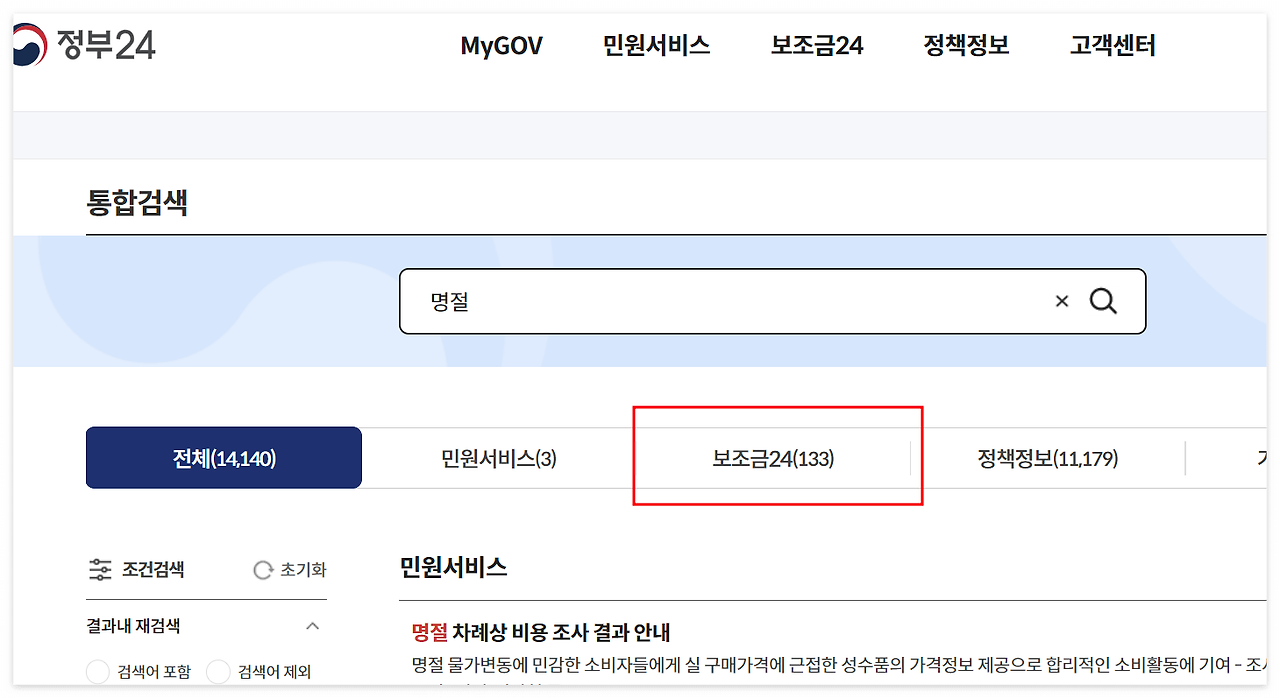Image resolution: width=1280 pixels, height=698 pixels.
Task: Click the 정부24 logo
Action: pyautogui.click(x=85, y=45)
